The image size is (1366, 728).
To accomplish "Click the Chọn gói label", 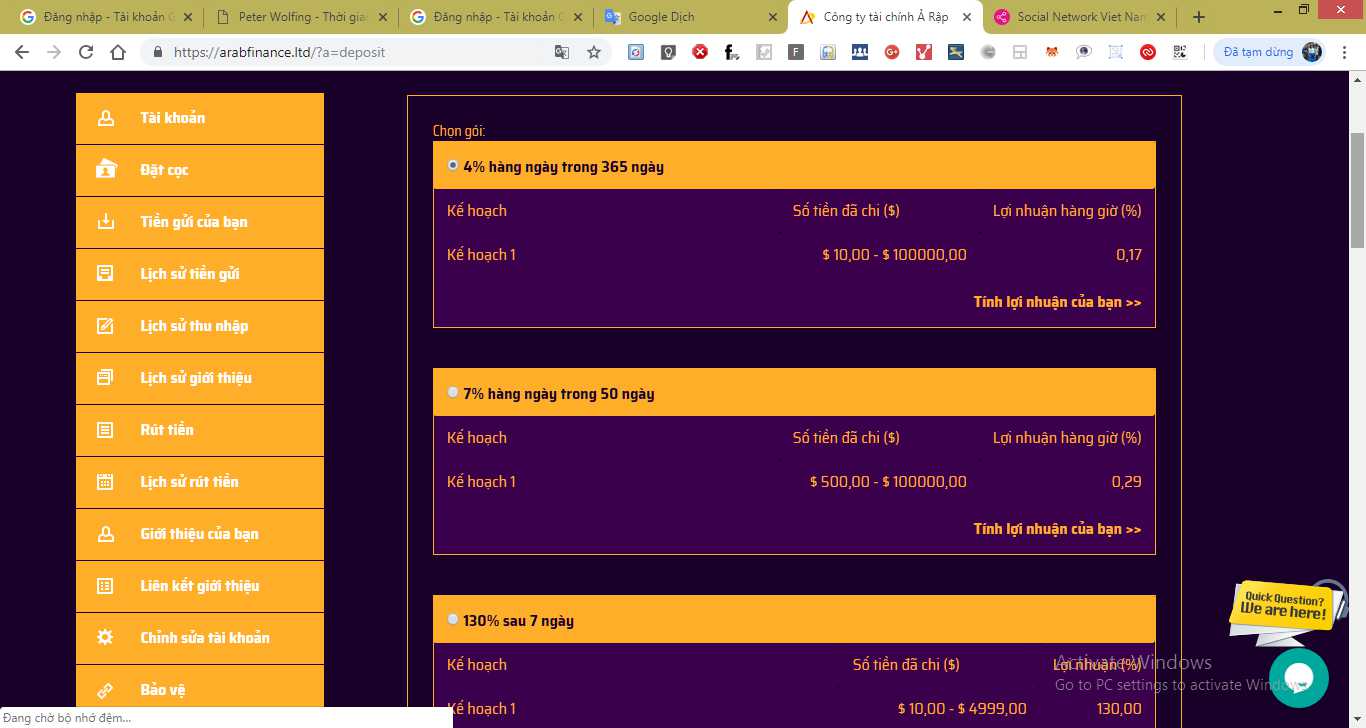I will (459, 131).
